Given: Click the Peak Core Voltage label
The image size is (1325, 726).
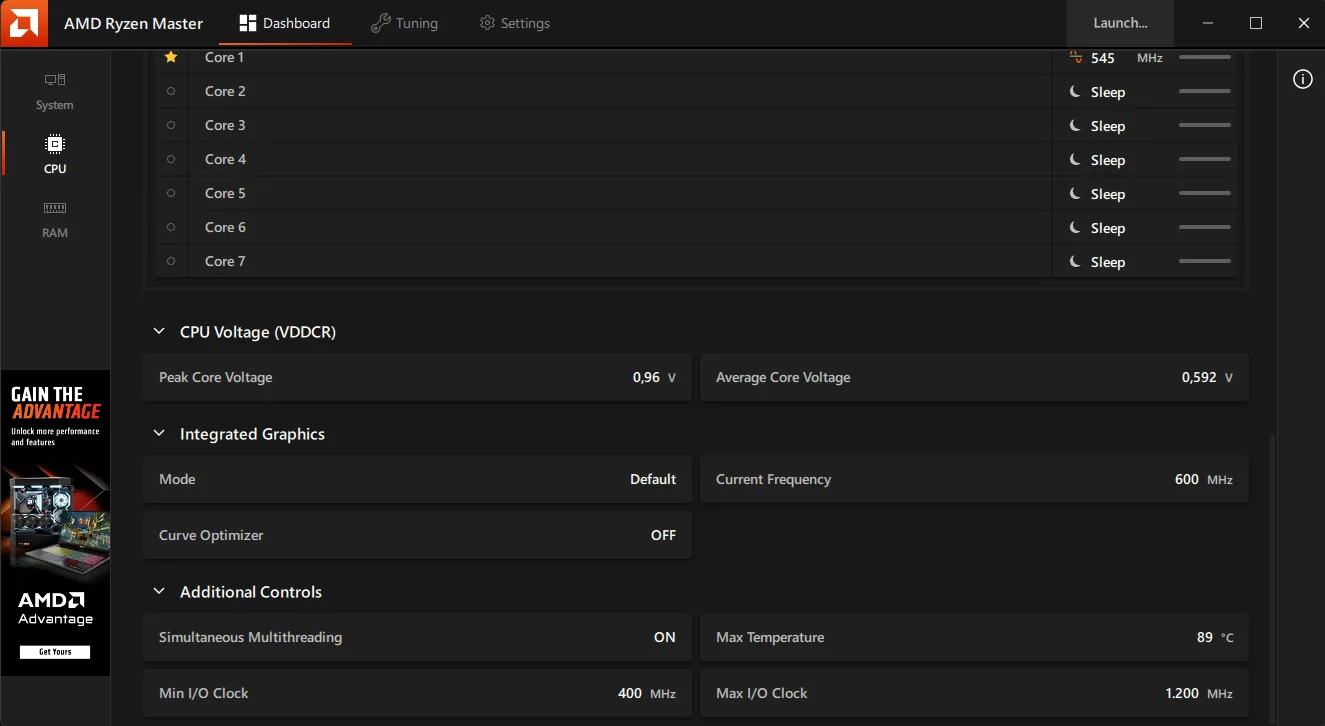Looking at the screenshot, I should pyautogui.click(x=215, y=377).
